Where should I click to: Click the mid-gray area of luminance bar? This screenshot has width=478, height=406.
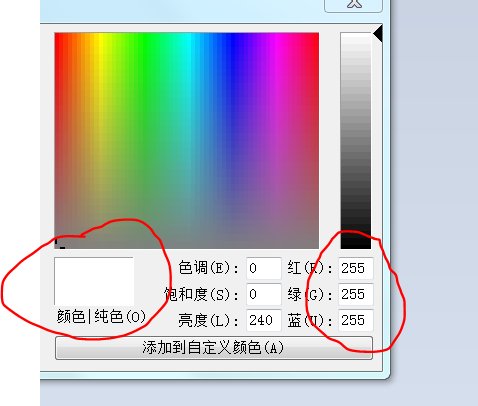click(x=356, y=141)
